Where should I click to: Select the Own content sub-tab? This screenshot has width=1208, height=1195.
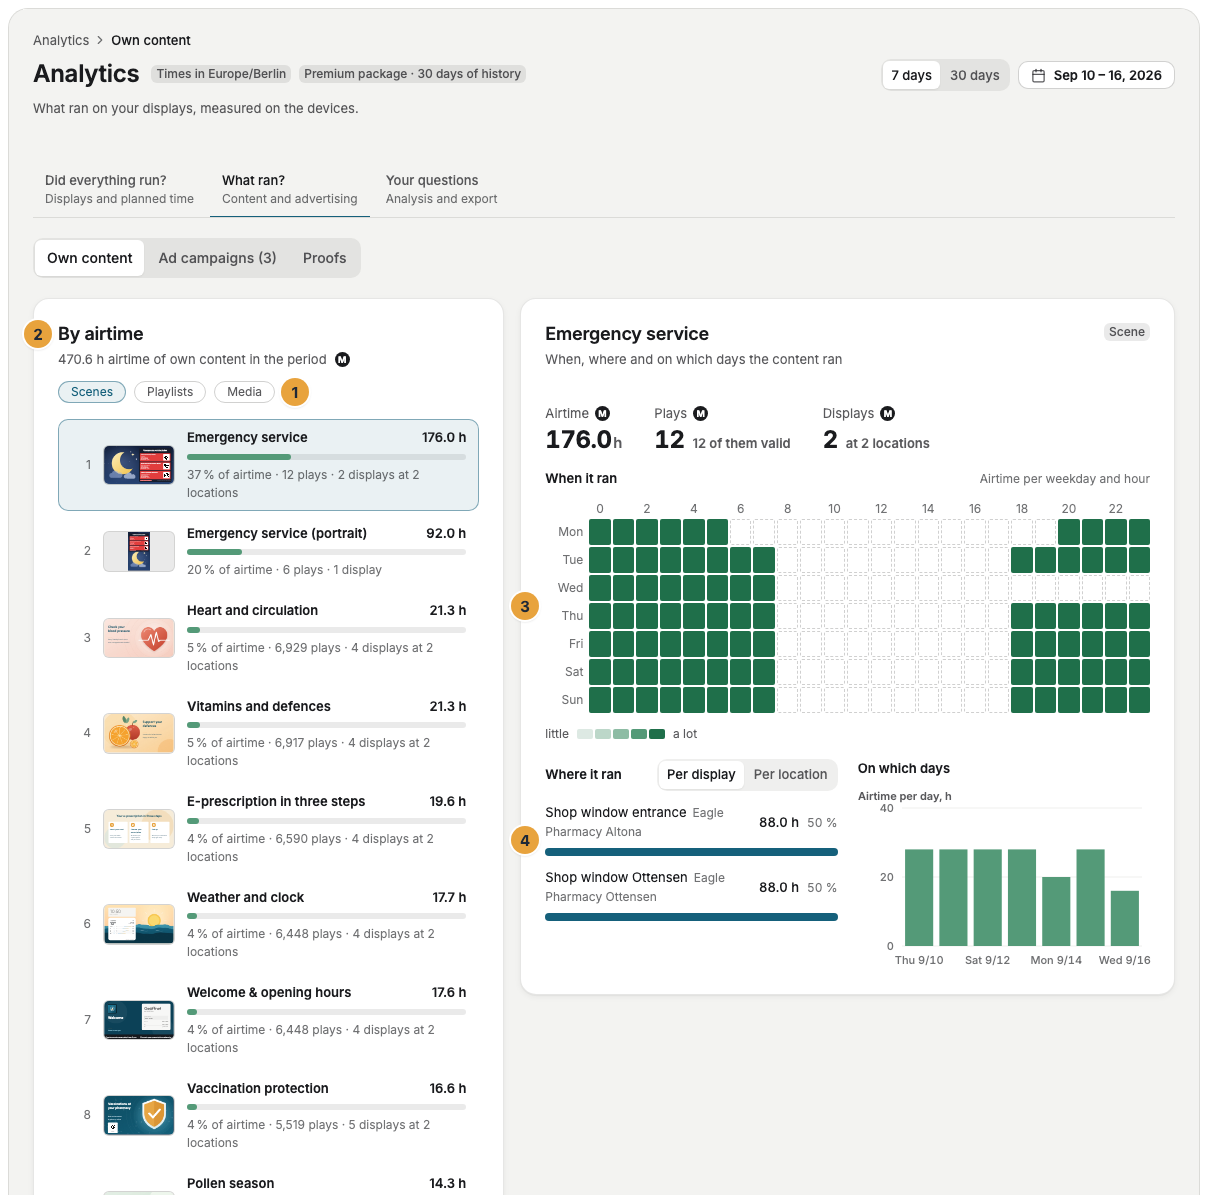[89, 258]
